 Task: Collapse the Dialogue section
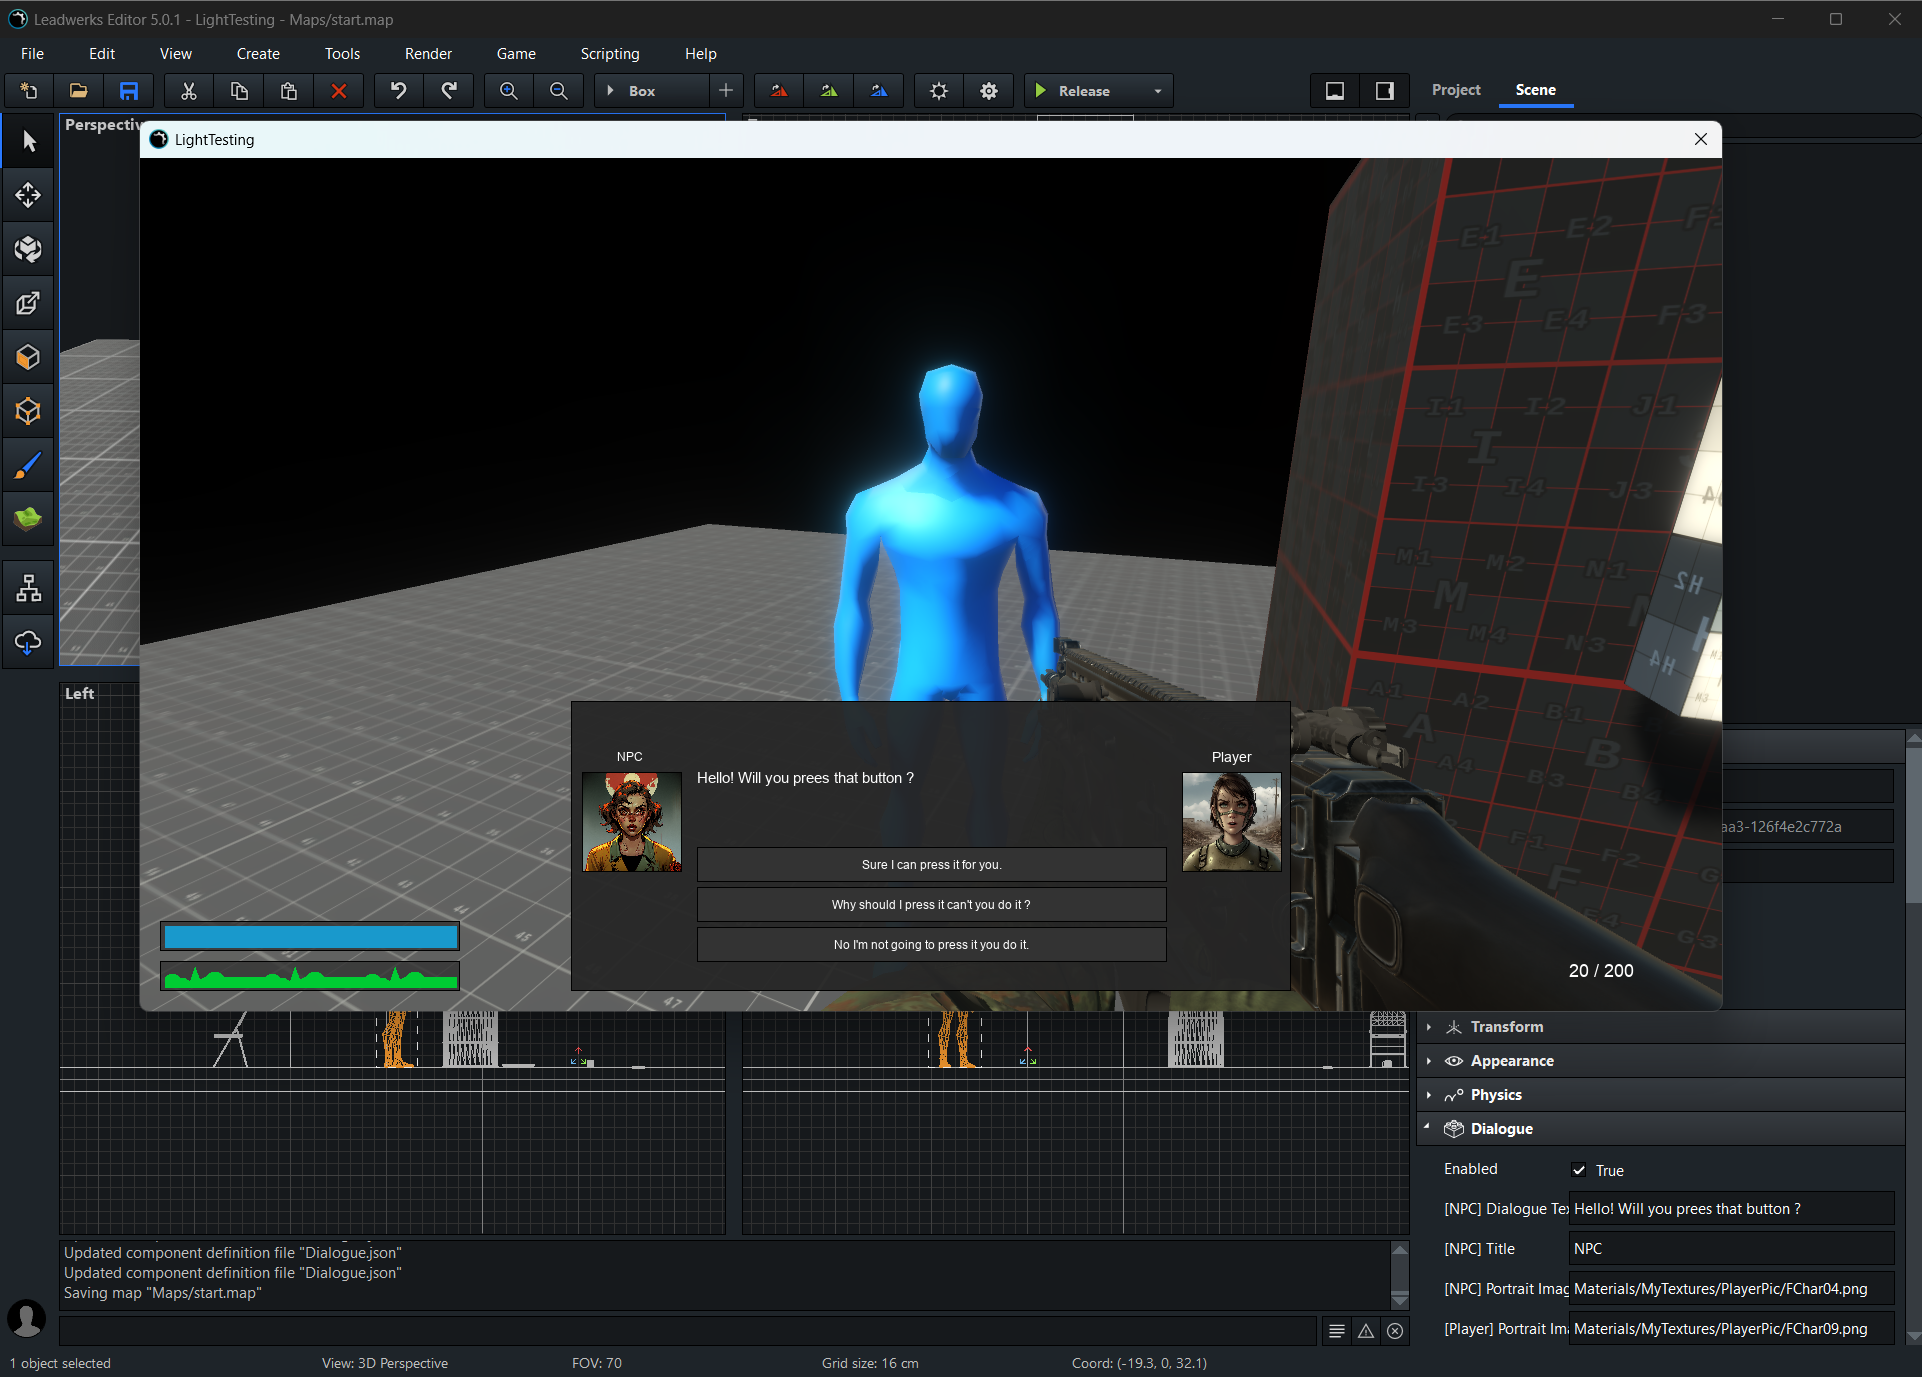coord(1501,1129)
